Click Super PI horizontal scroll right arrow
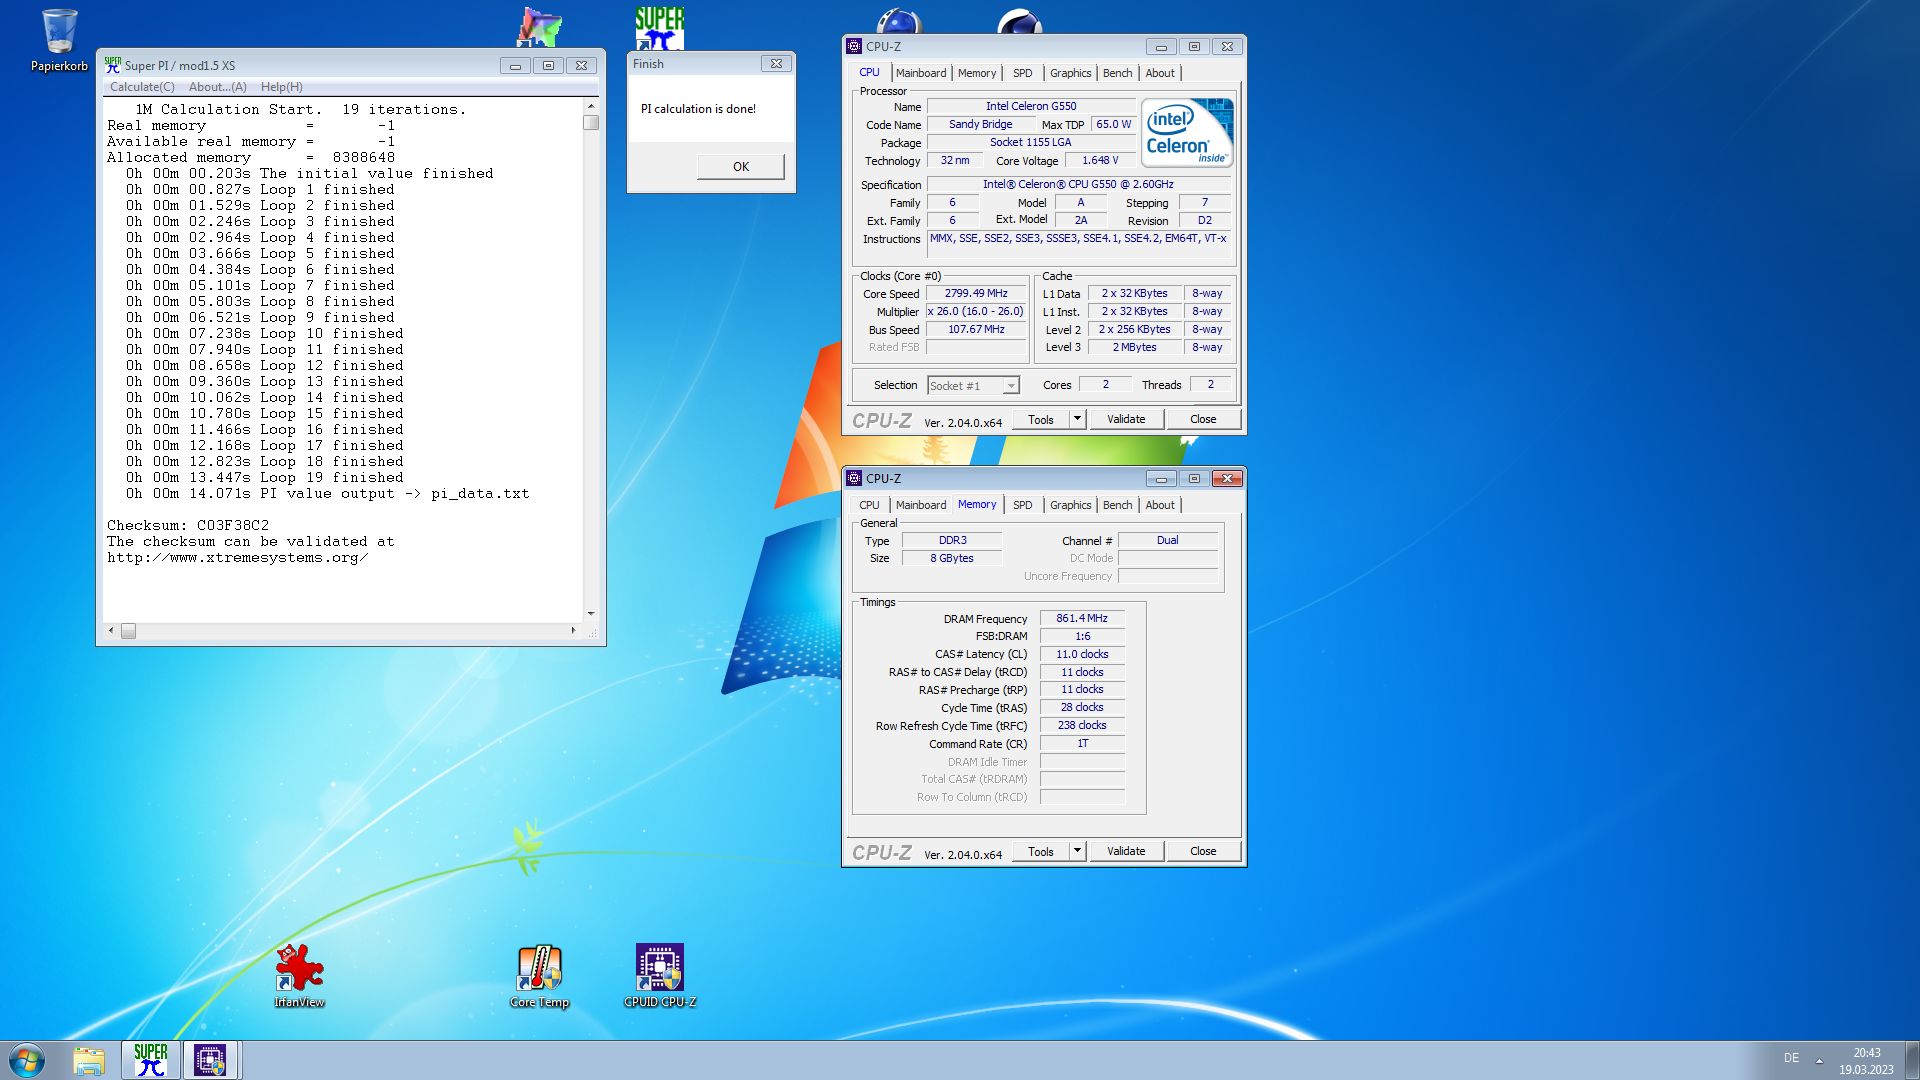This screenshot has height=1080, width=1920. click(x=573, y=630)
